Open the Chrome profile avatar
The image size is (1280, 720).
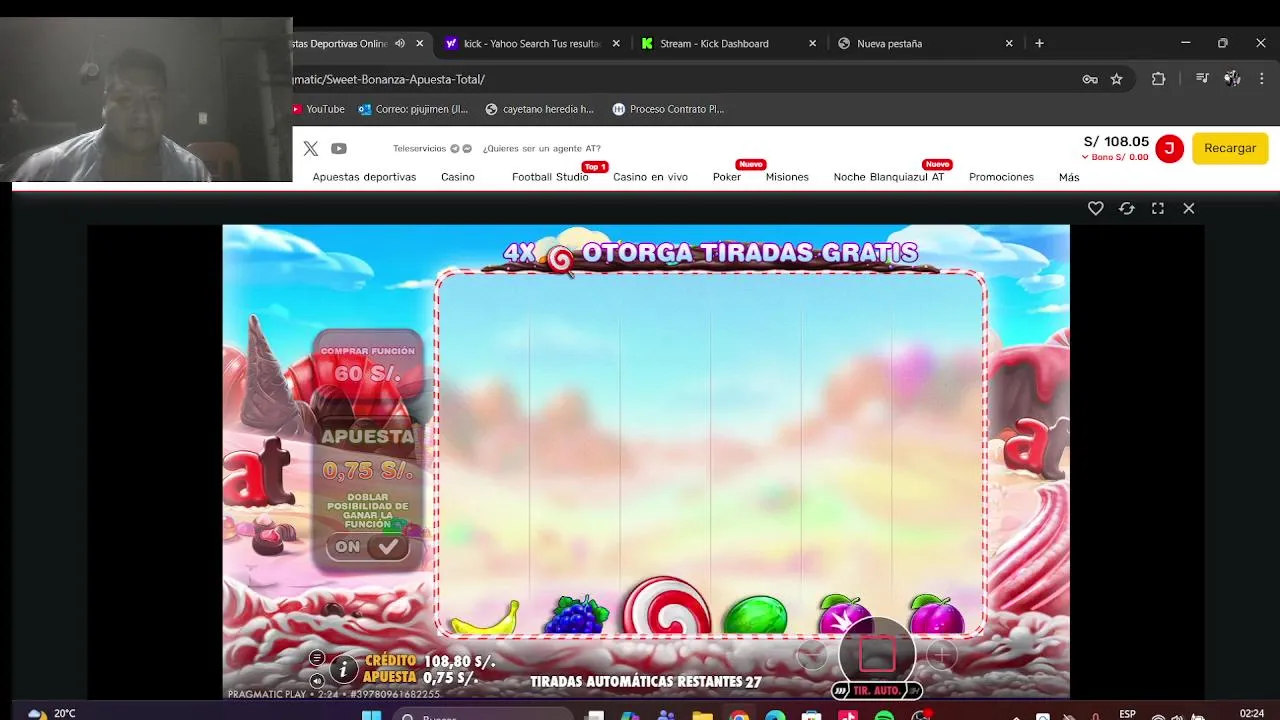1232,78
